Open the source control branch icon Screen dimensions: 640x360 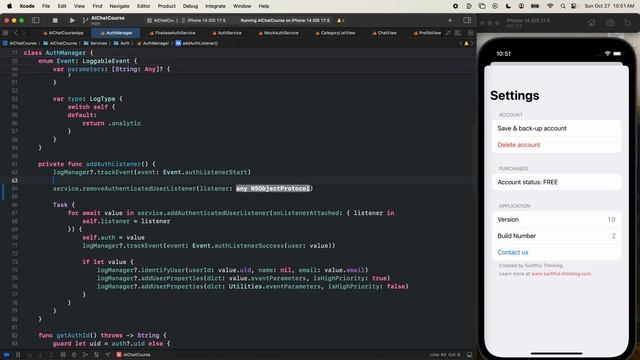(x=85, y=20)
